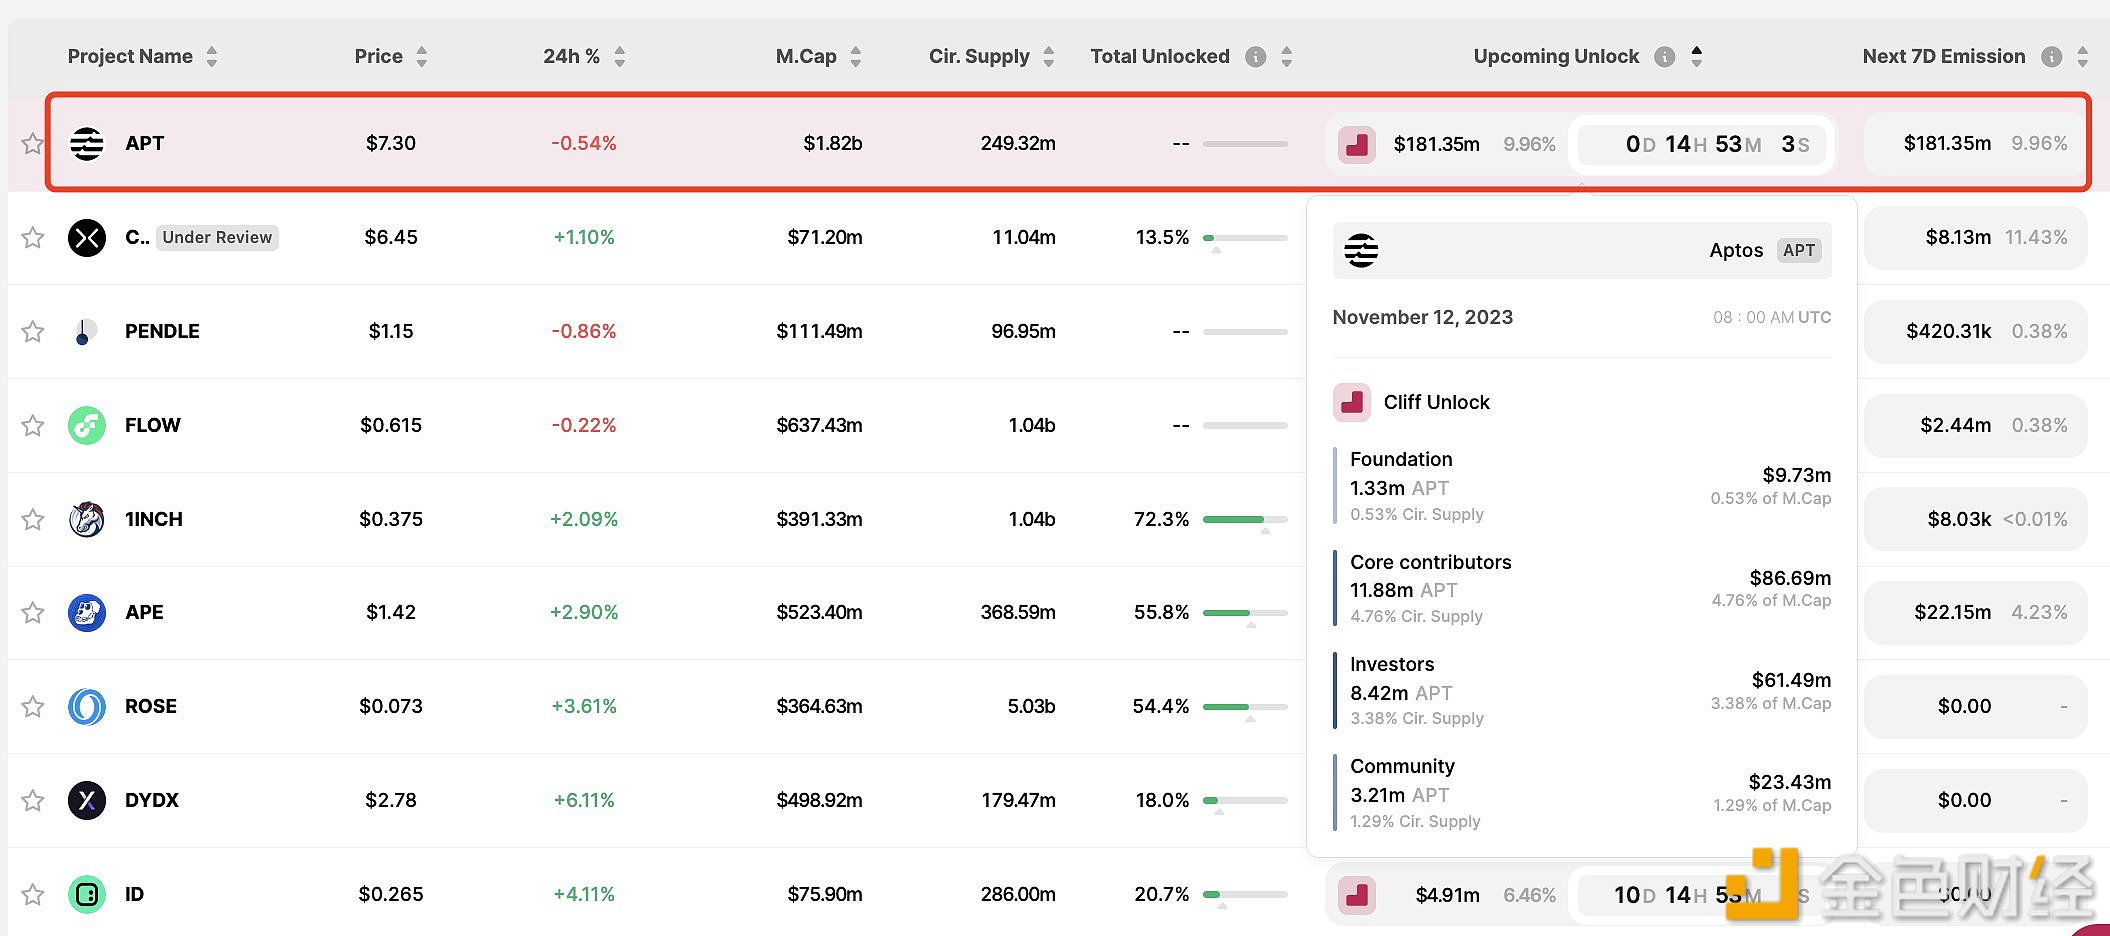
Task: Show Total Unlocked info tooltip icon
Action: [1256, 57]
